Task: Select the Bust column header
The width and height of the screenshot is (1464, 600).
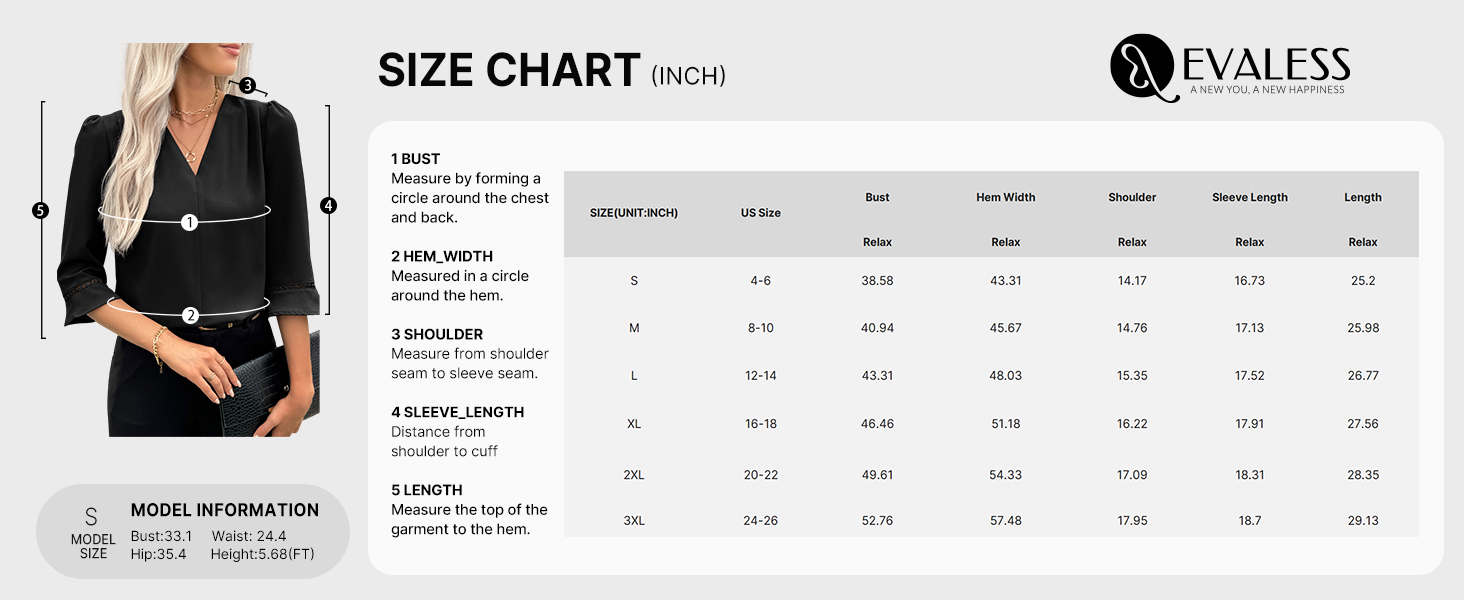Action: 877,197
